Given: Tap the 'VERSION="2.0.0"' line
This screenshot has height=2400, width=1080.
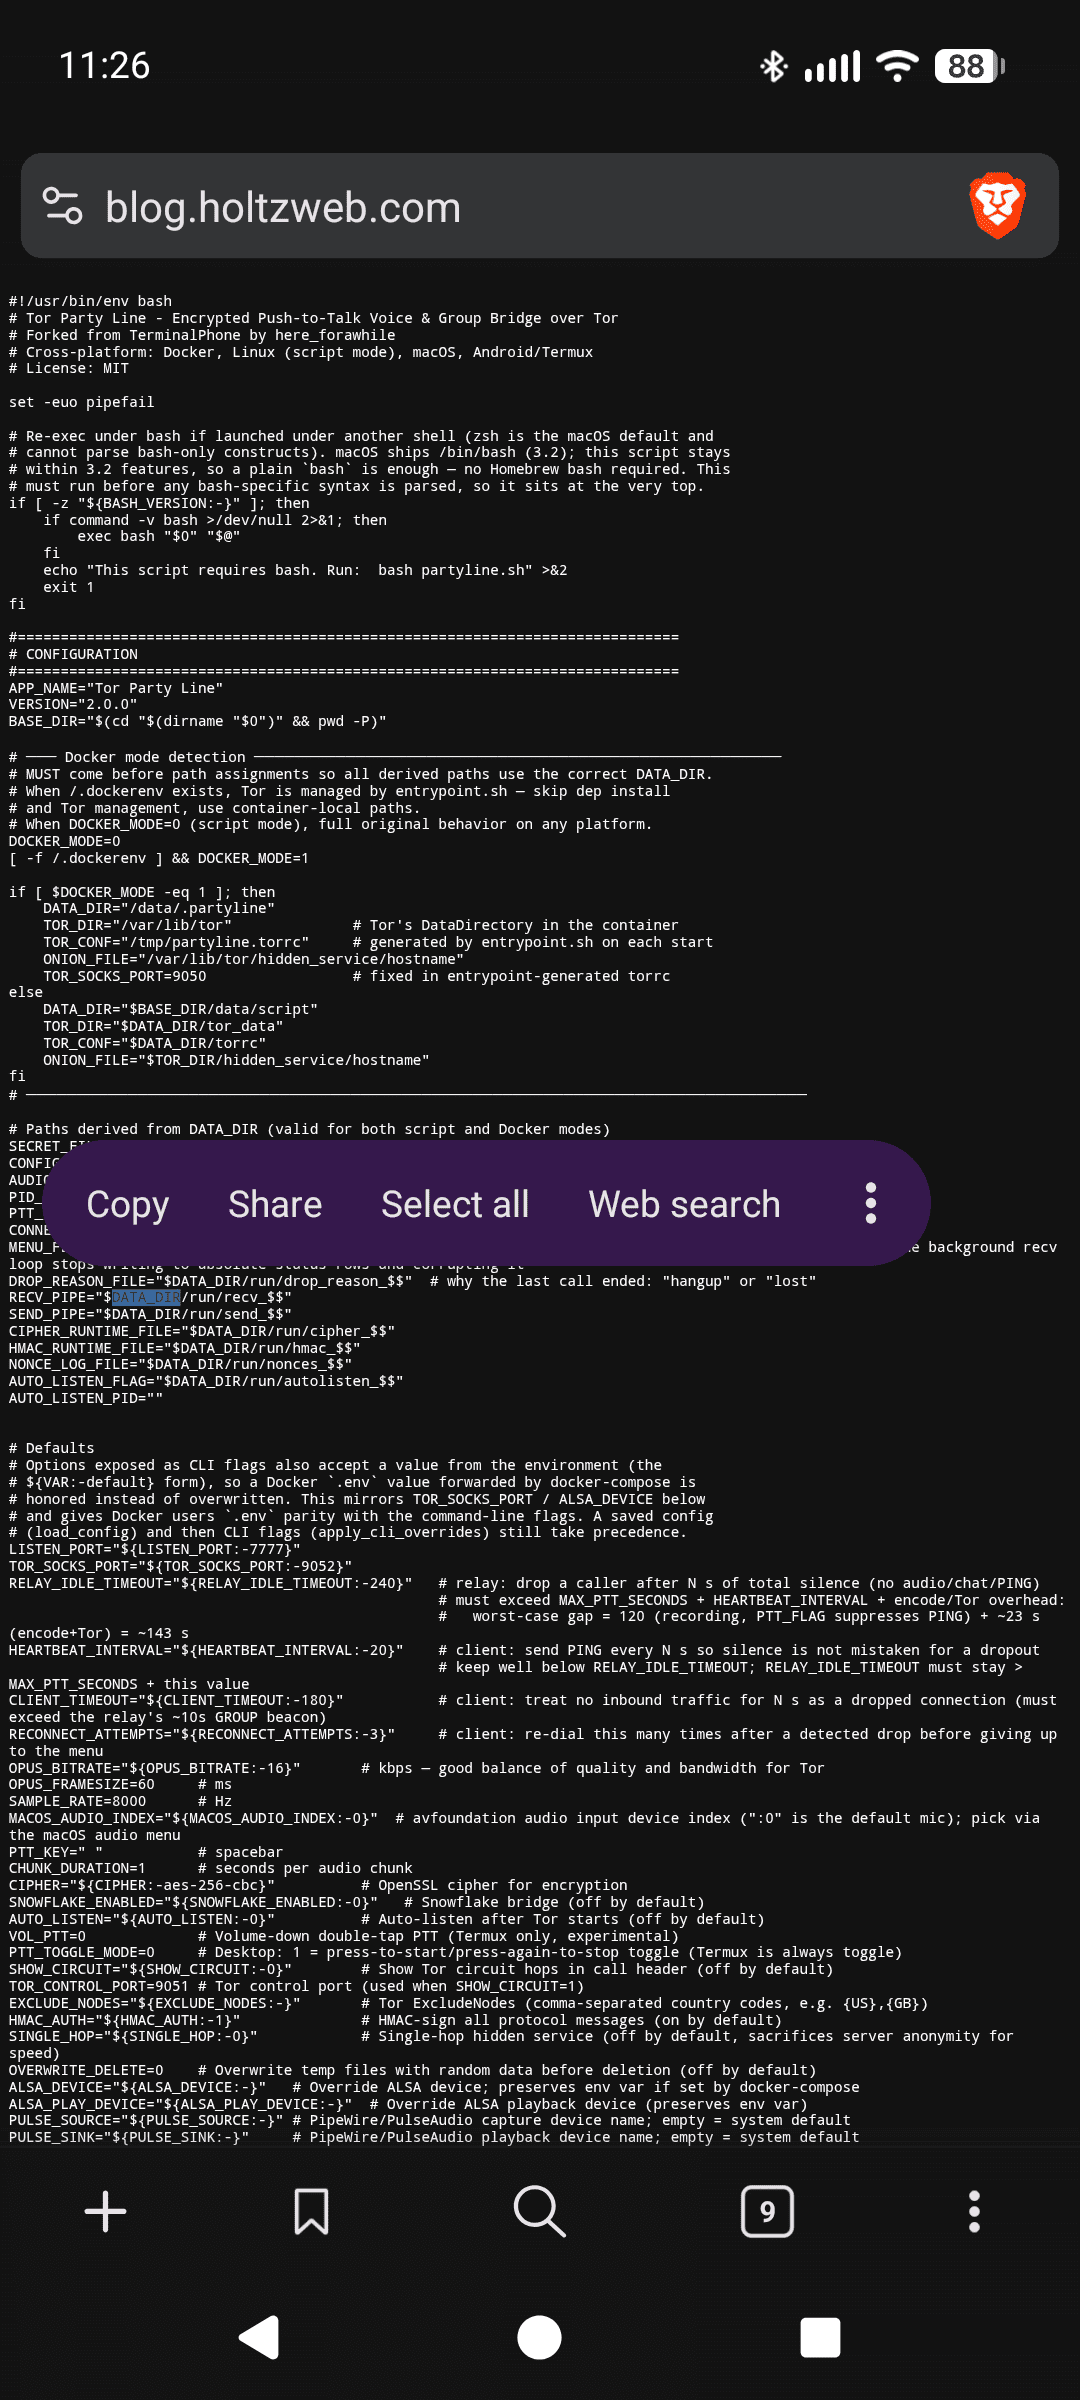Looking at the screenshot, I should pyautogui.click(x=73, y=704).
